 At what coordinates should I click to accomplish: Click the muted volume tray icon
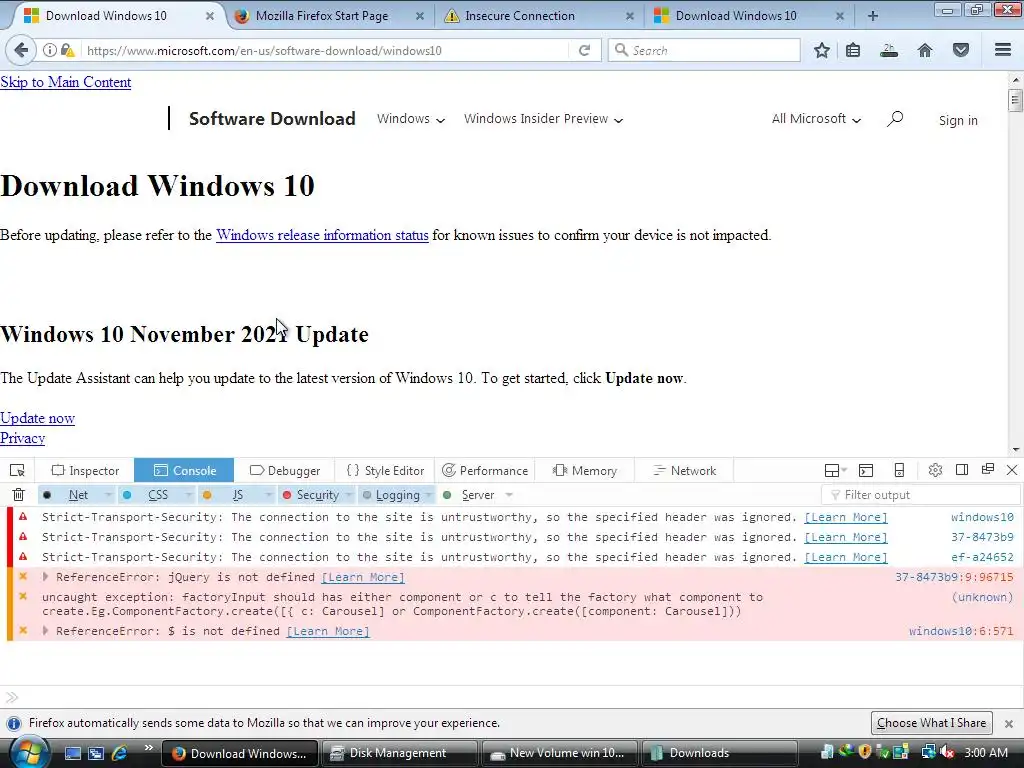[946, 752]
